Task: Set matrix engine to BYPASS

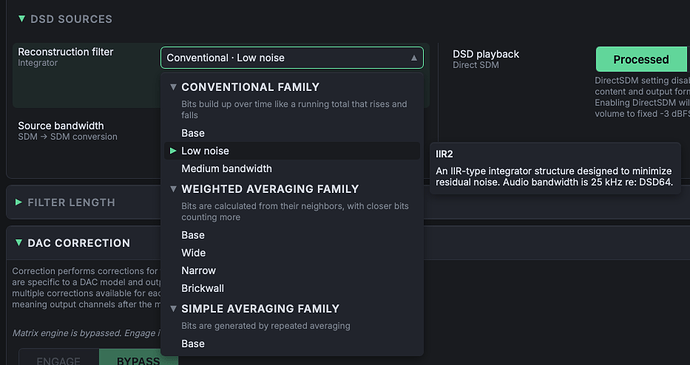Action: point(139,359)
